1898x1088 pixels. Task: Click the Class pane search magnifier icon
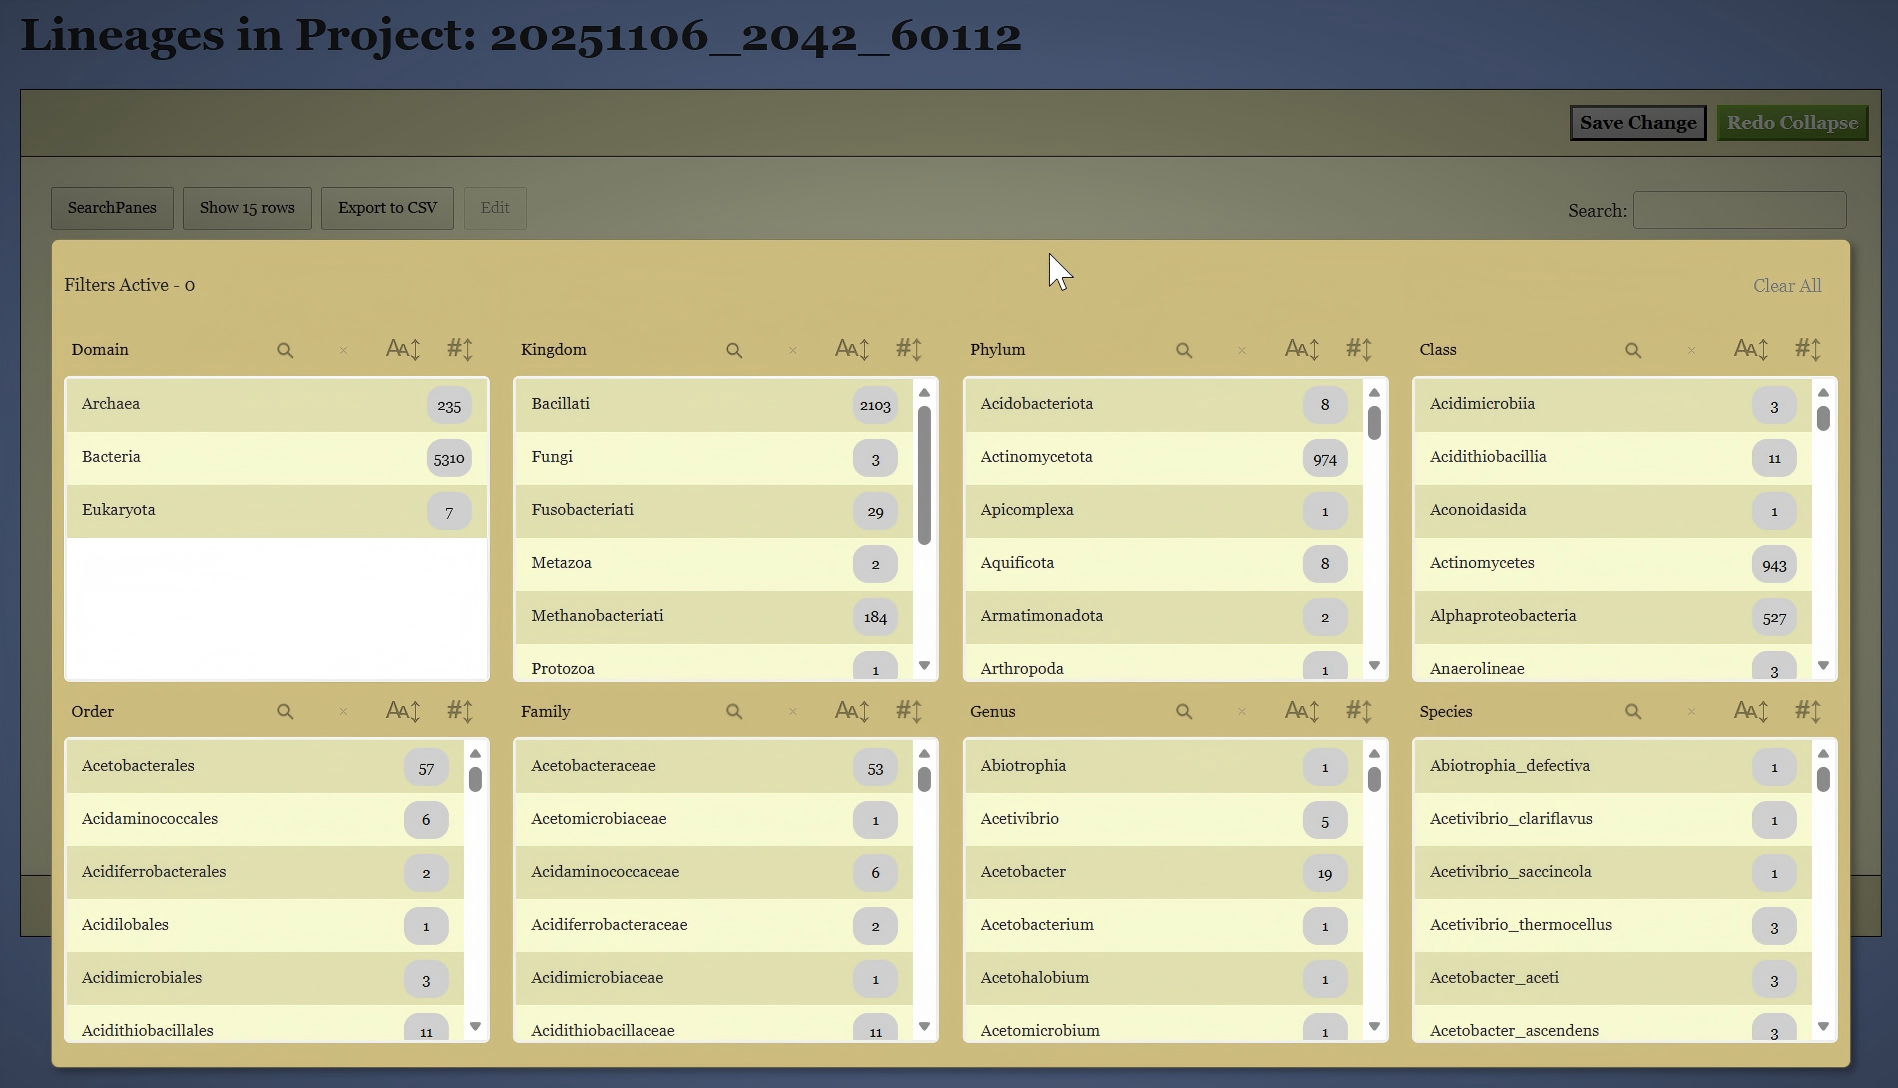point(1633,350)
